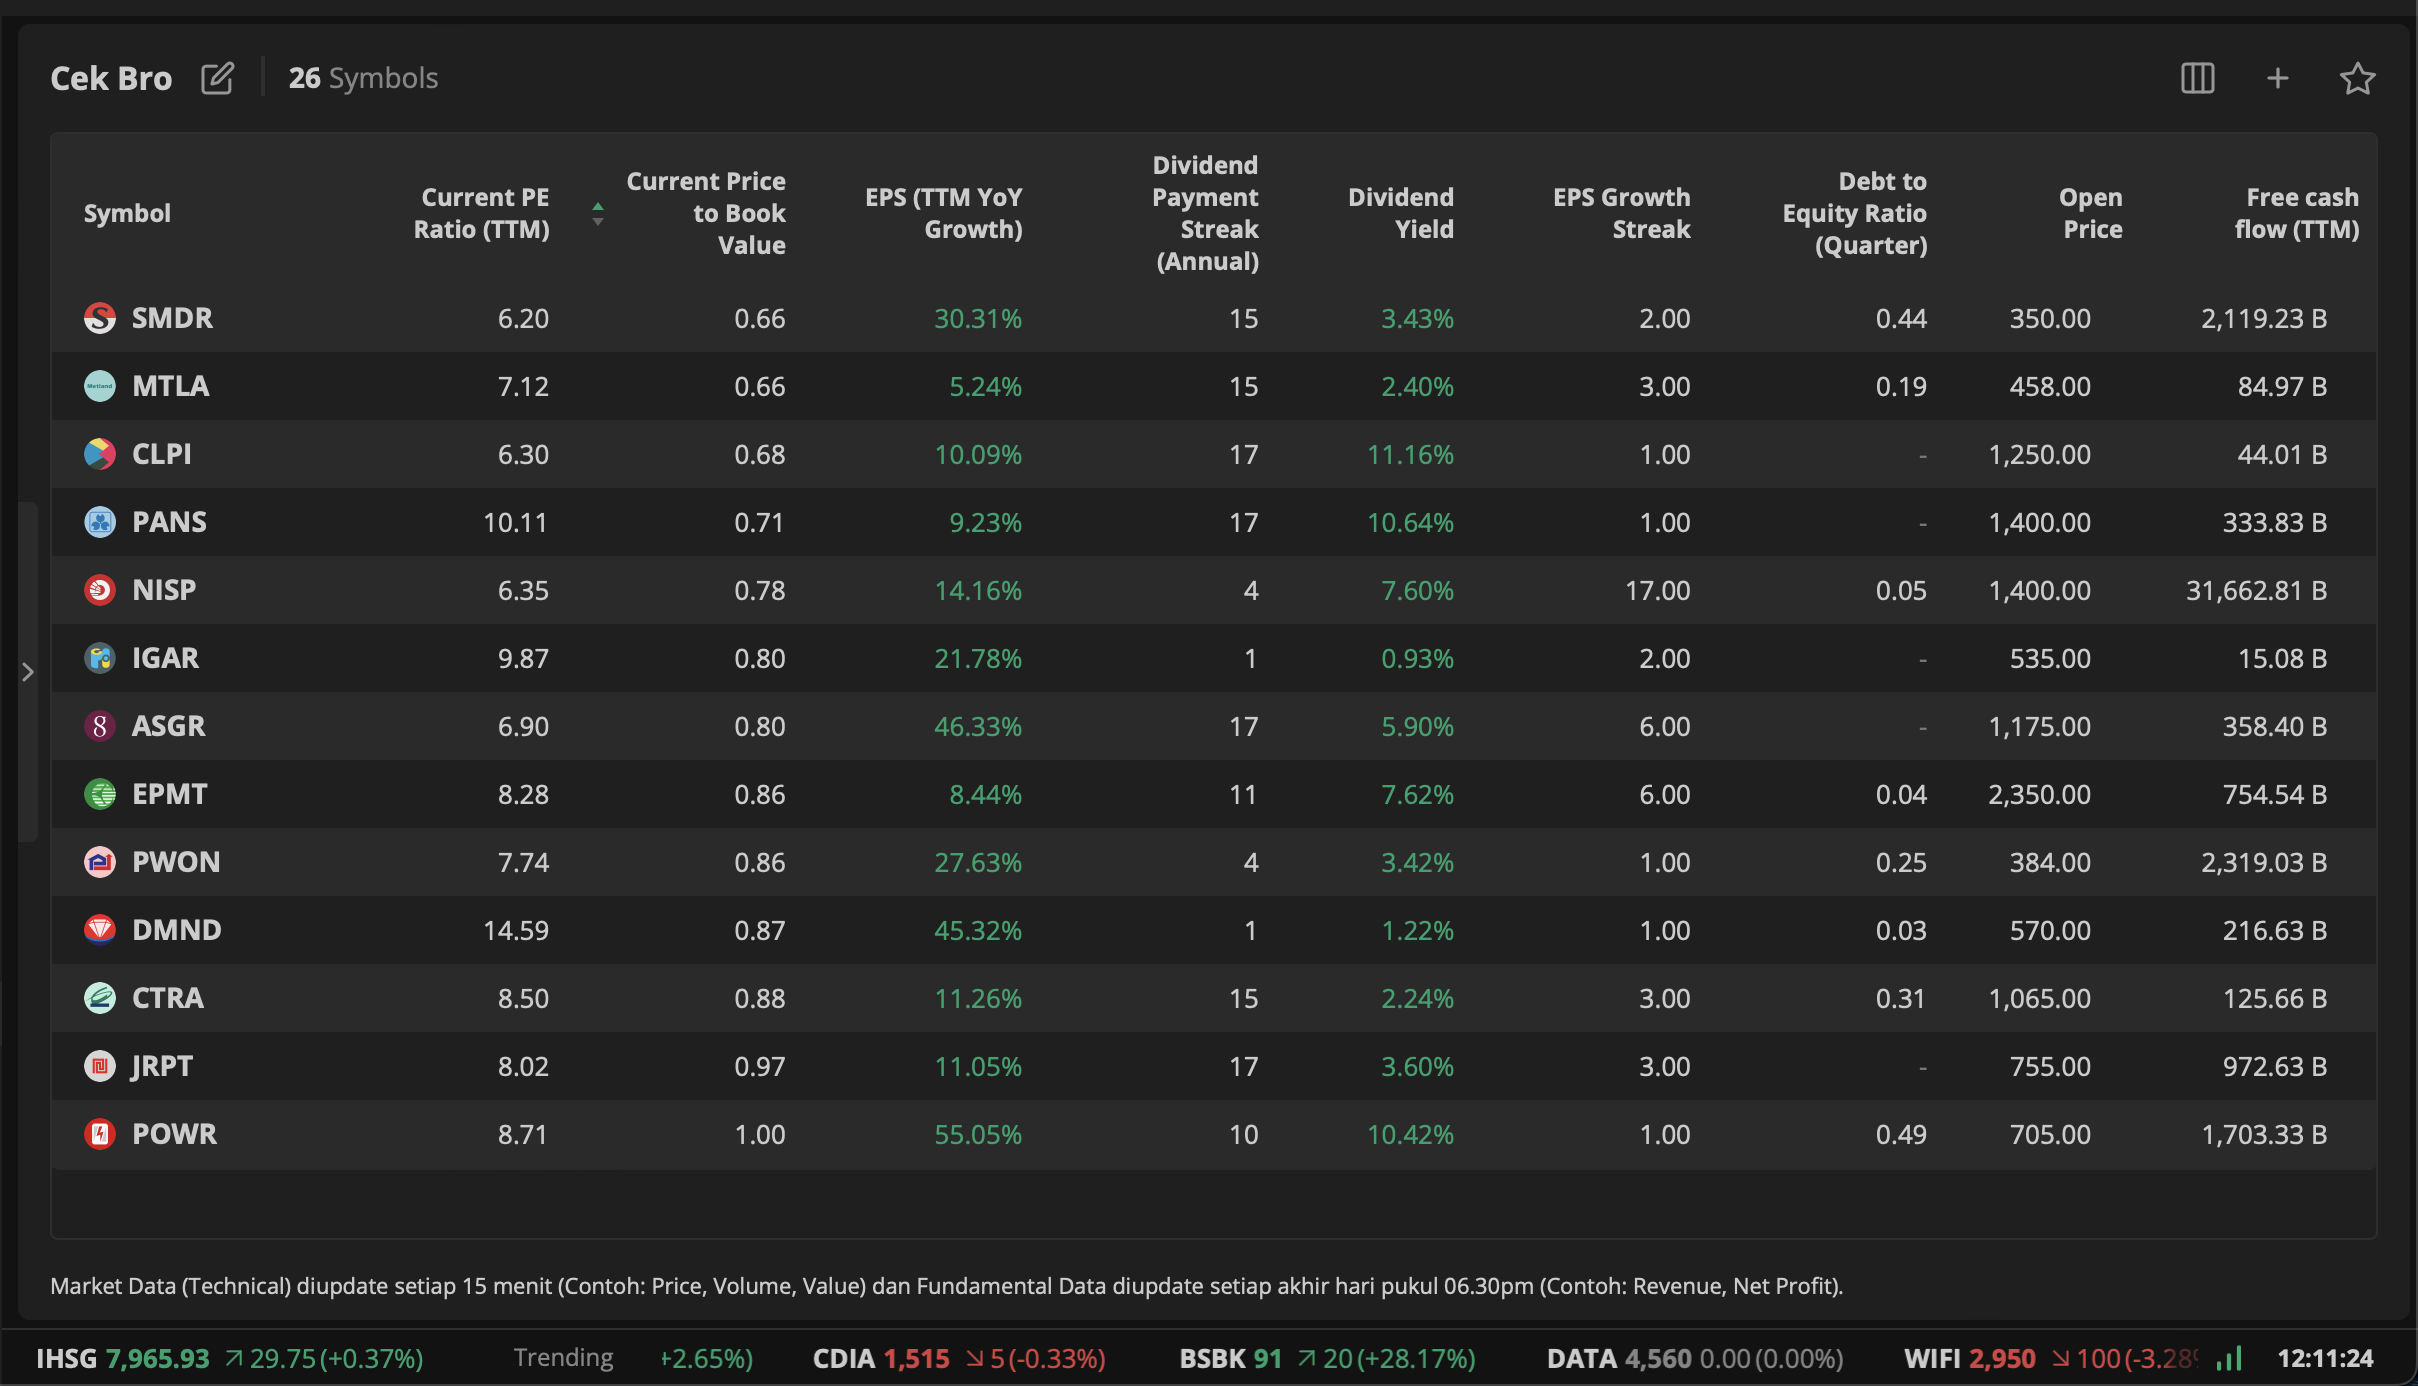This screenshot has width=2418, height=1386.
Task: Sort by EPS (TTM YoY Growth) header
Action: click(x=943, y=213)
